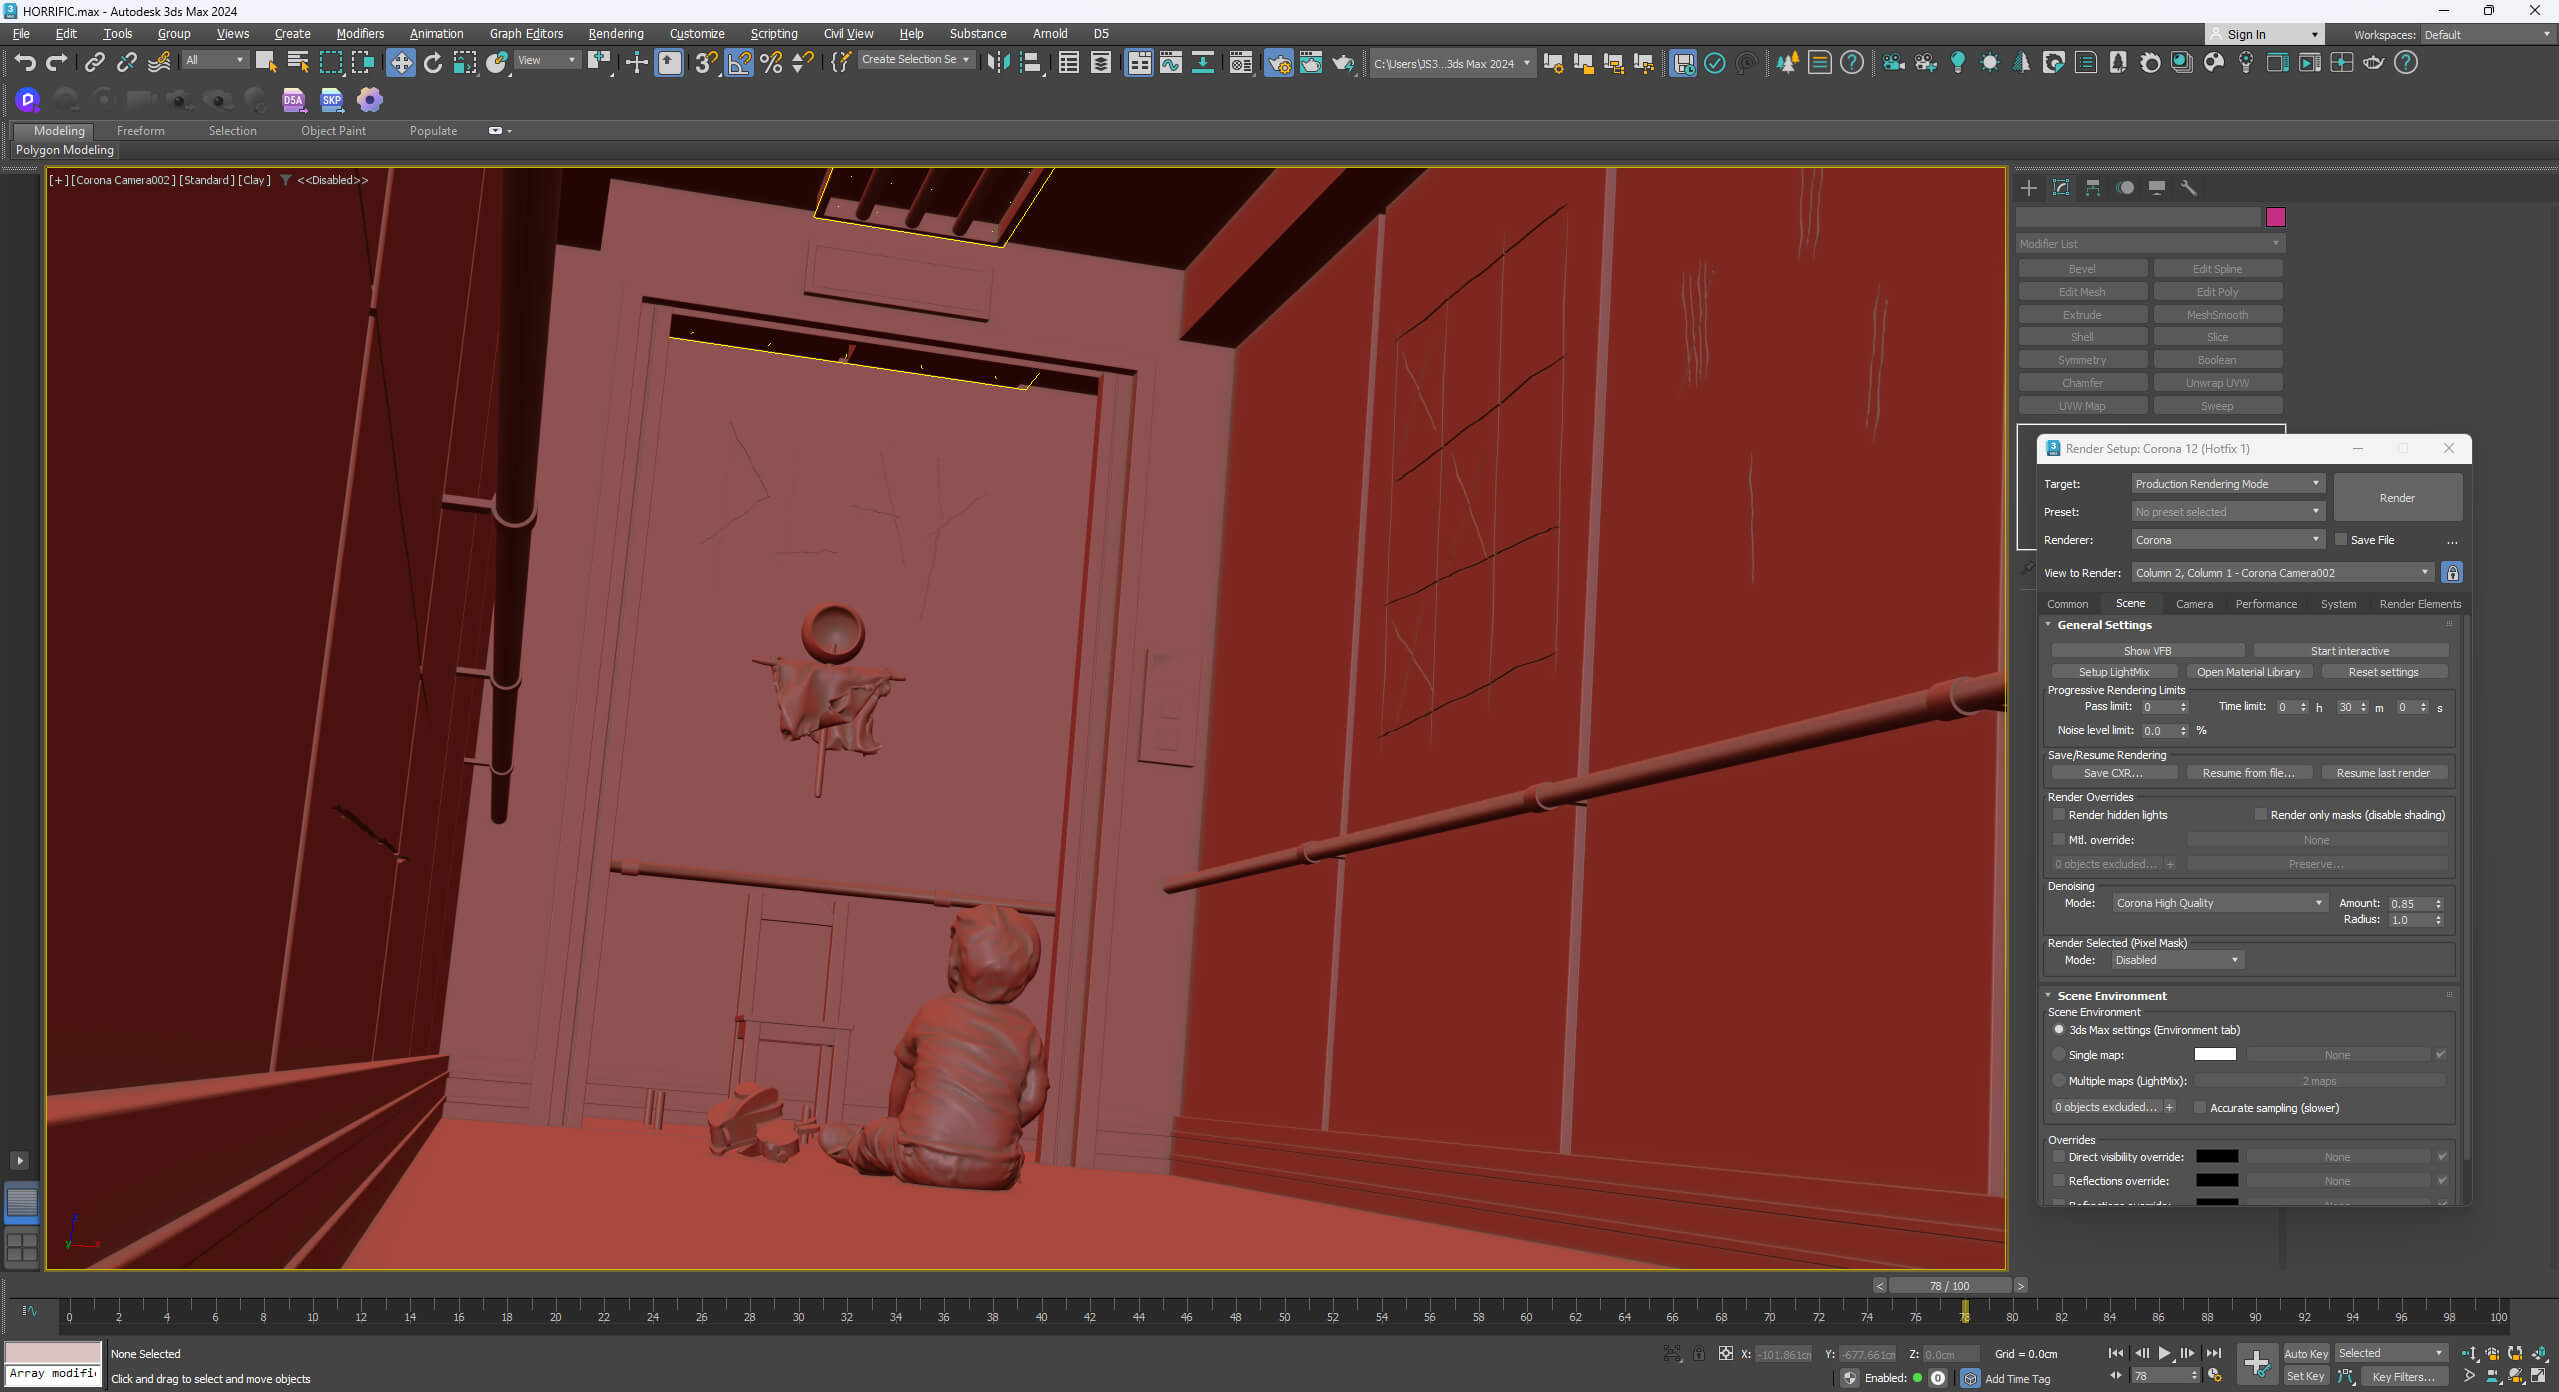
Task: Click the Undo arrow icon
Action: click(x=24, y=63)
